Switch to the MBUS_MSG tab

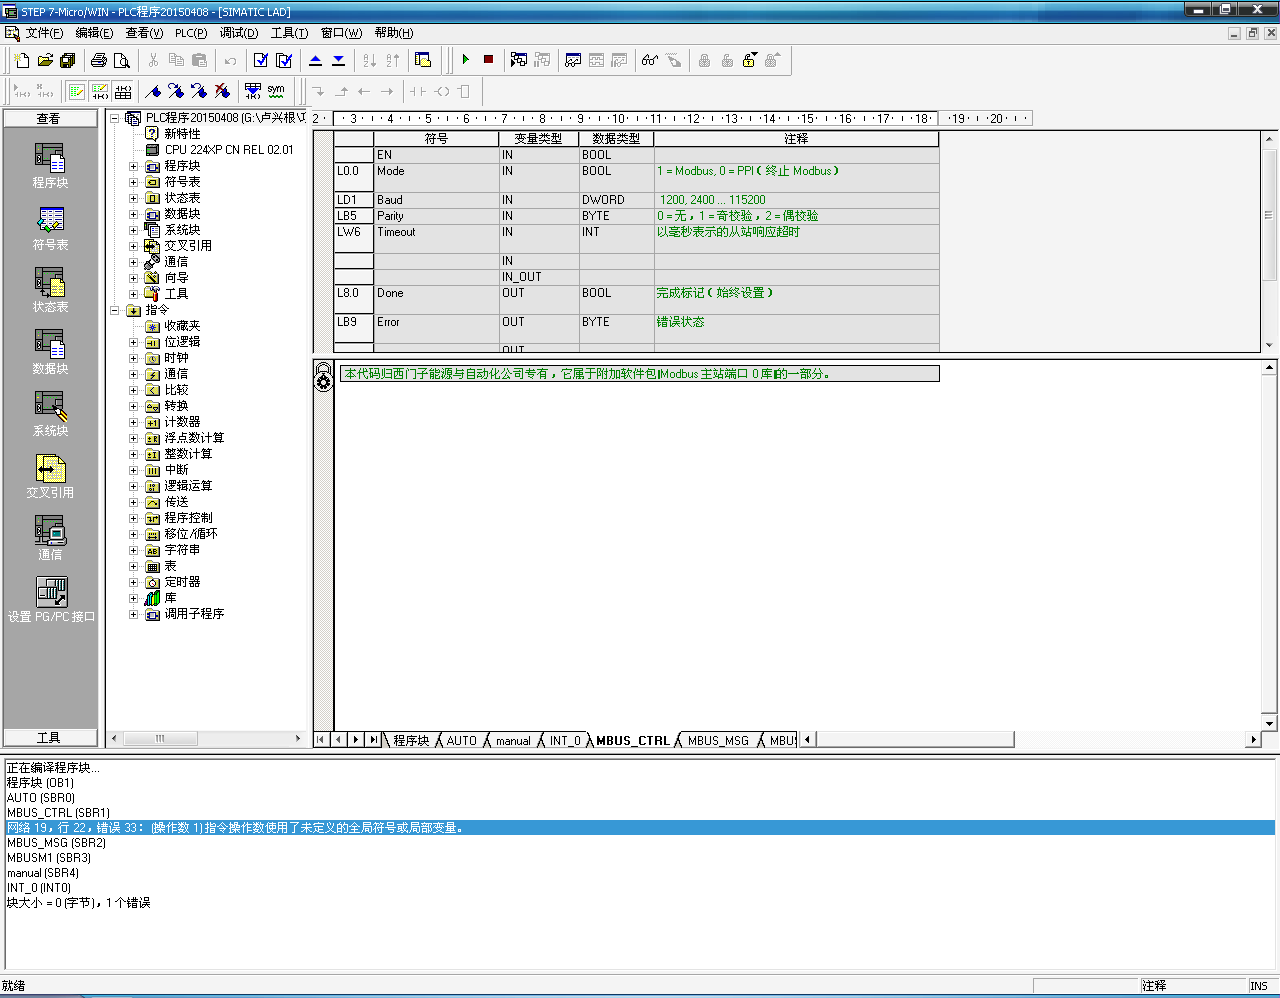click(718, 741)
